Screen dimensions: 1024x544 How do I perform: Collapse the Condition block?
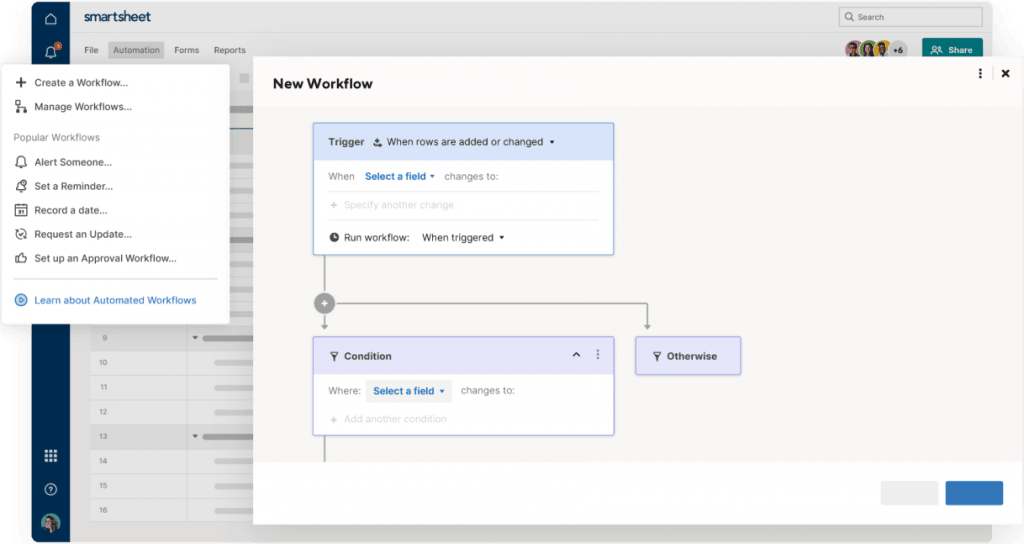(576, 355)
